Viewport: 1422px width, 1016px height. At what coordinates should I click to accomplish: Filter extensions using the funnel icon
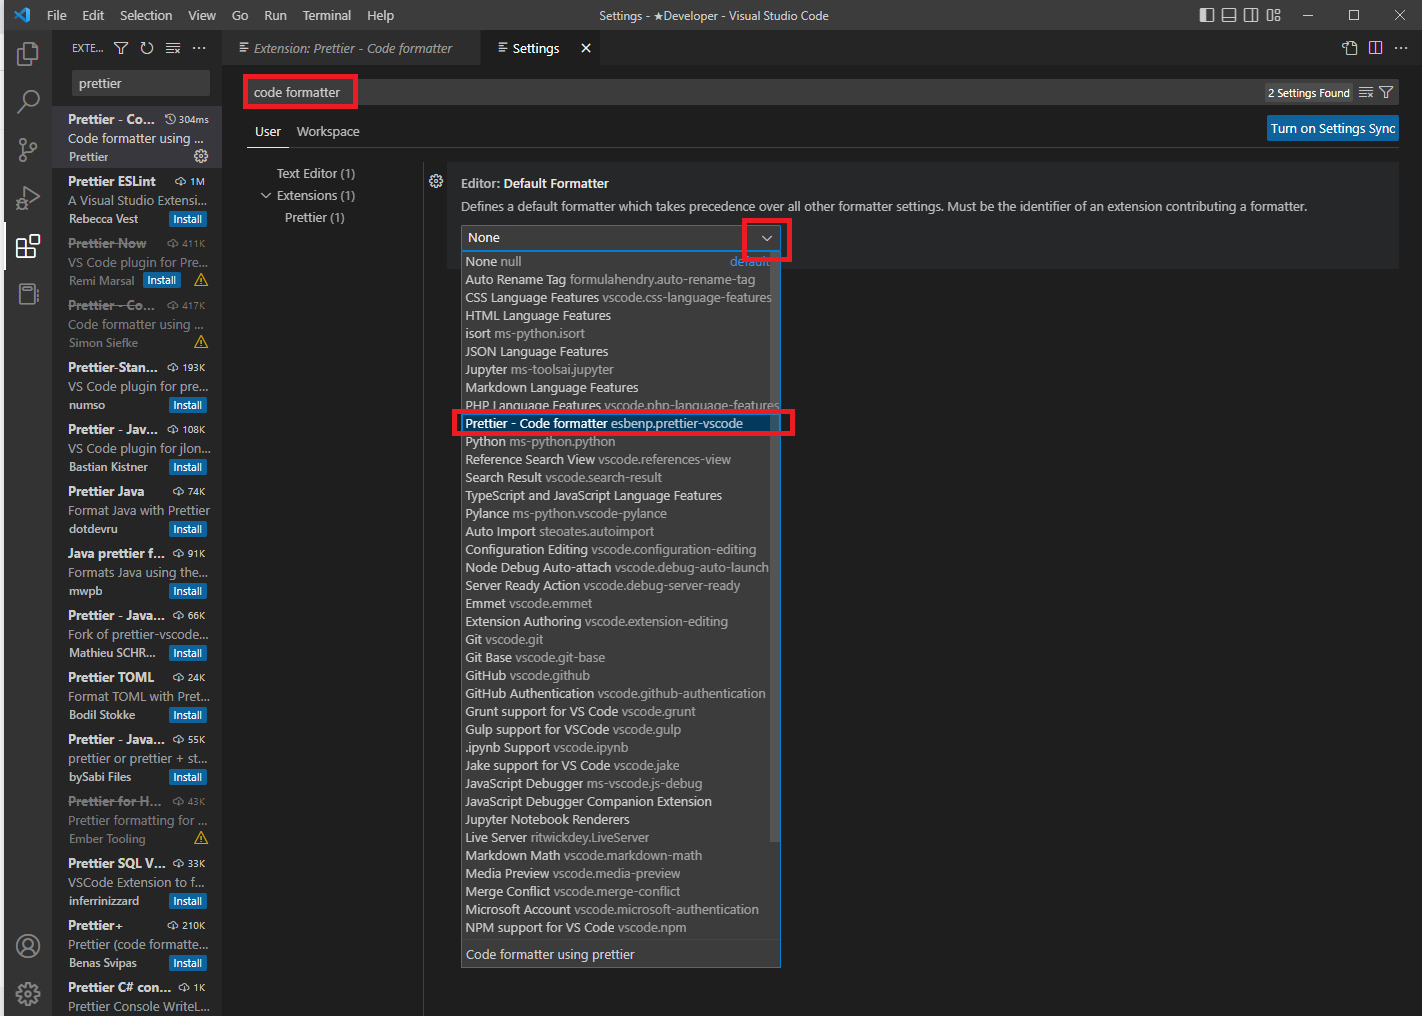121,48
